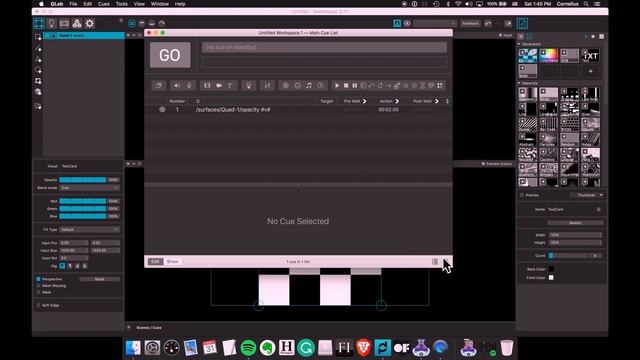Toggle the Soft Edge checkbox
This screenshot has height=360, width=640.
[x=38, y=305]
